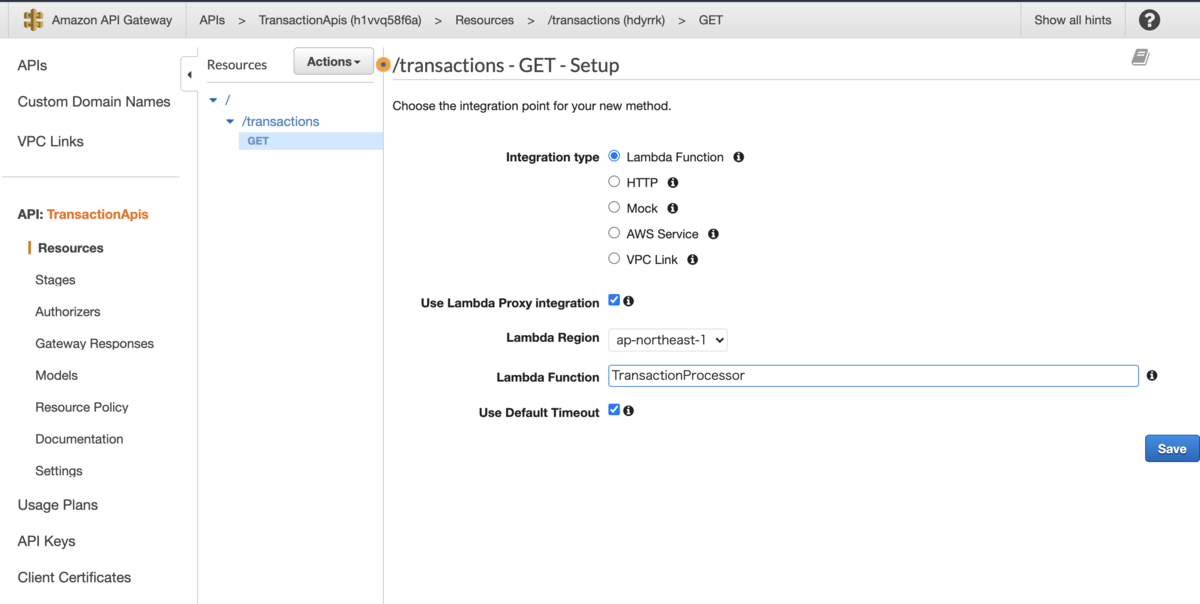This screenshot has width=1200, height=604.
Task: Open Usage Plans in the sidebar
Action: pyautogui.click(x=57, y=505)
